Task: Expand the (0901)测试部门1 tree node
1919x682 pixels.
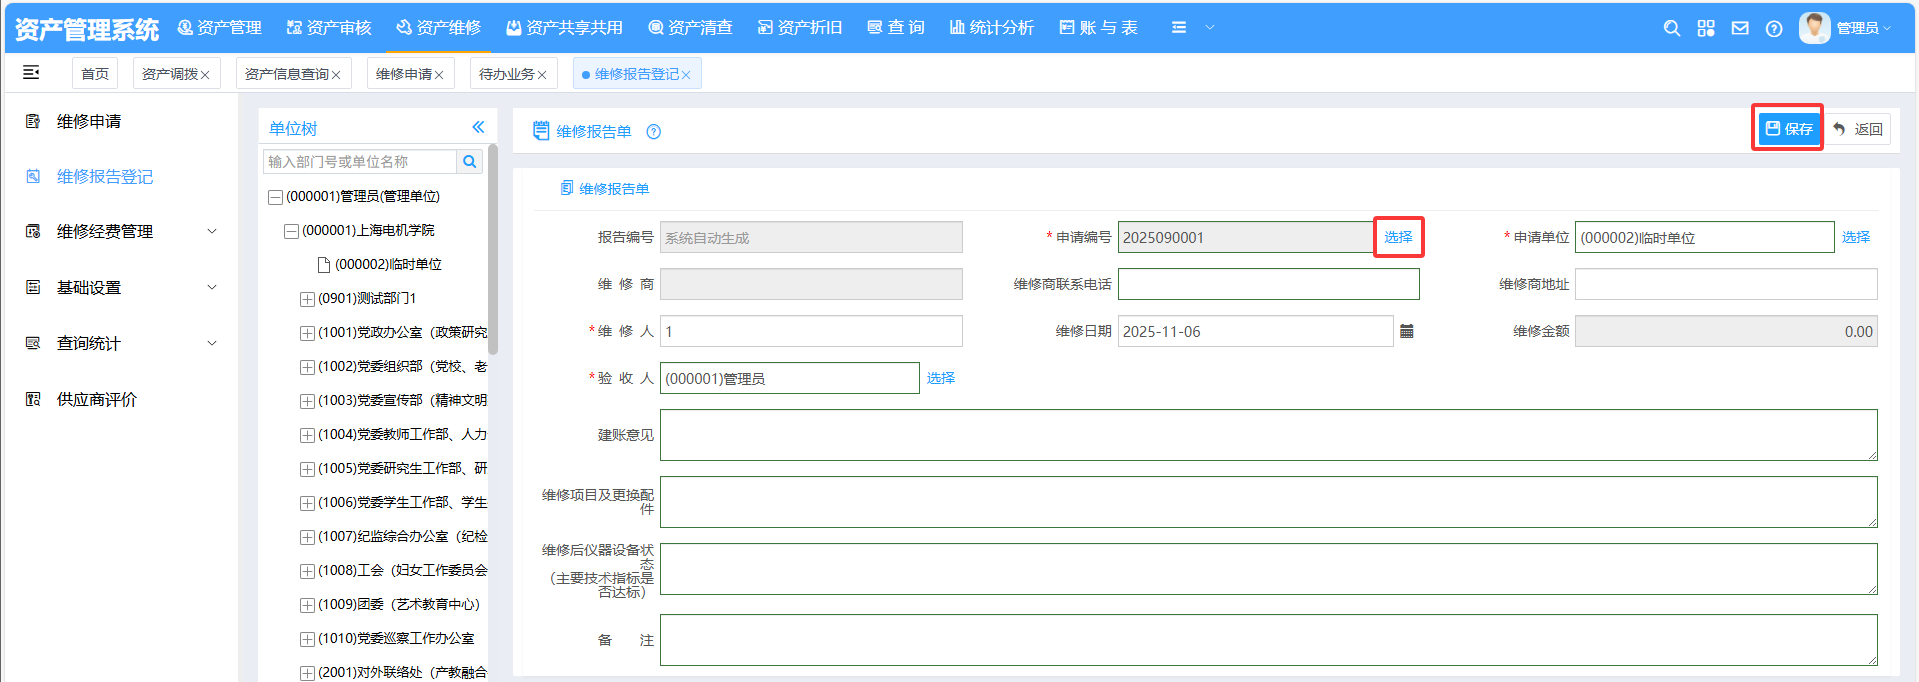Action: (307, 299)
